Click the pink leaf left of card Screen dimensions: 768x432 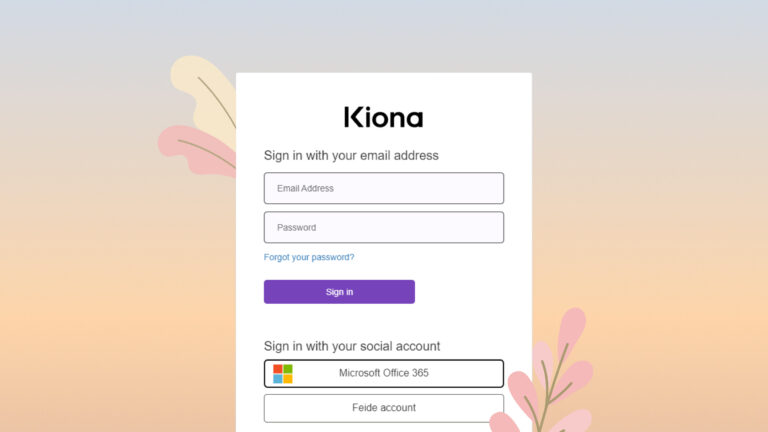click(197, 150)
